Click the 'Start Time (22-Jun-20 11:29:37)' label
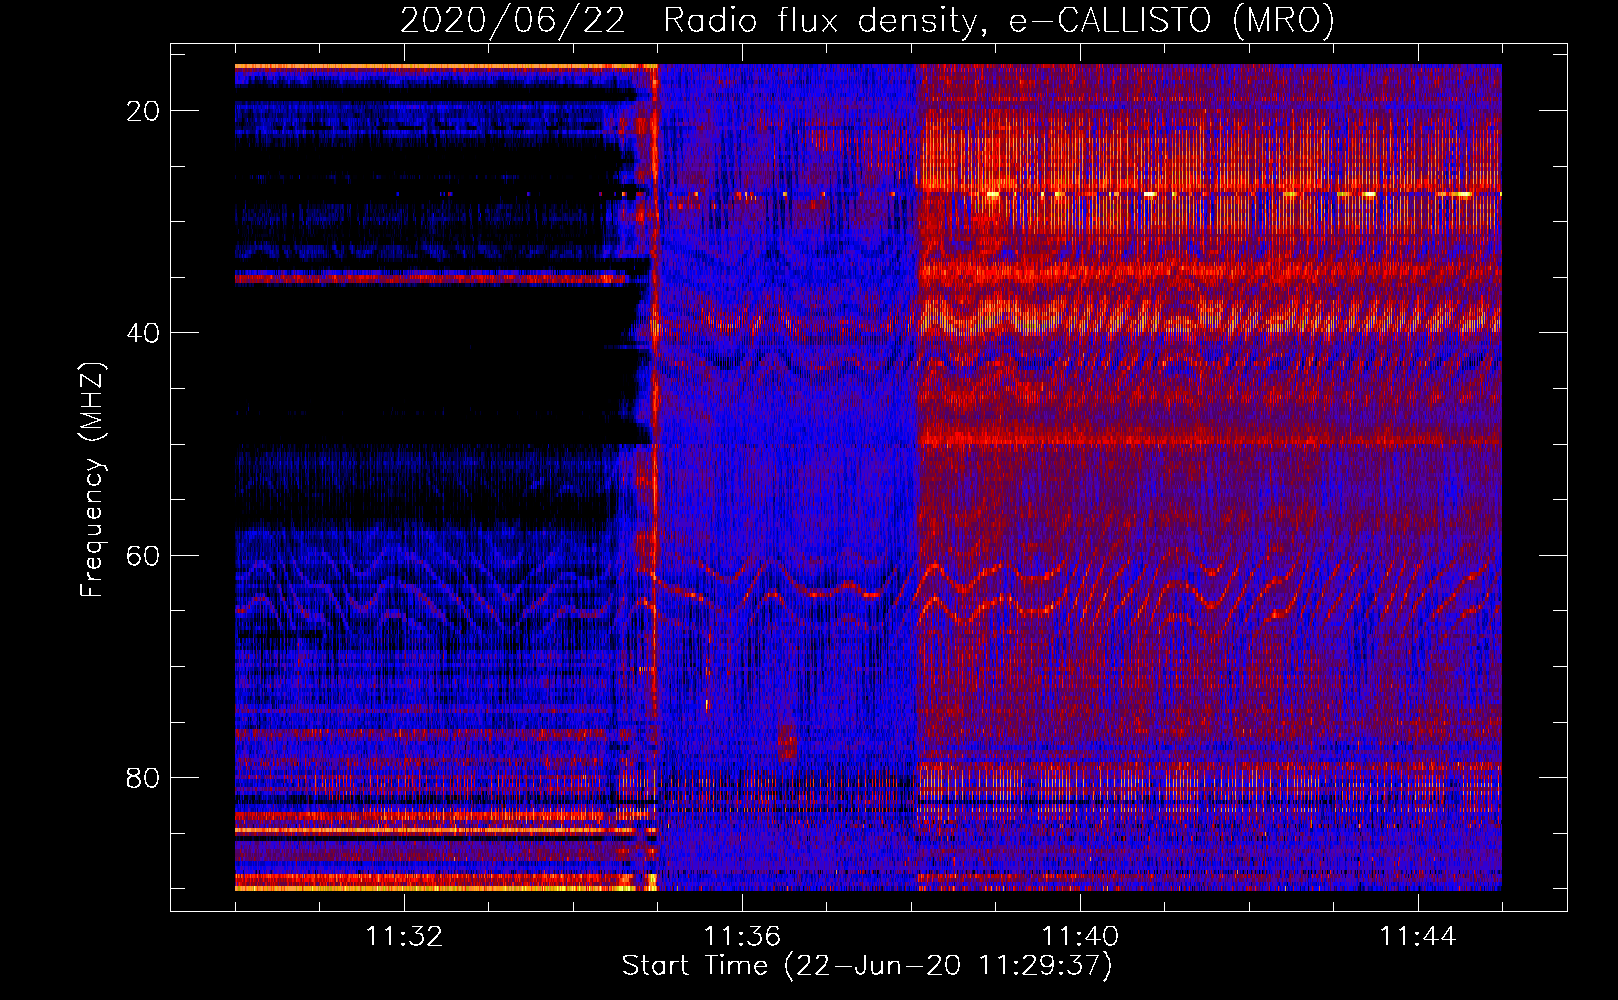This screenshot has width=1618, height=1000. coord(867,966)
